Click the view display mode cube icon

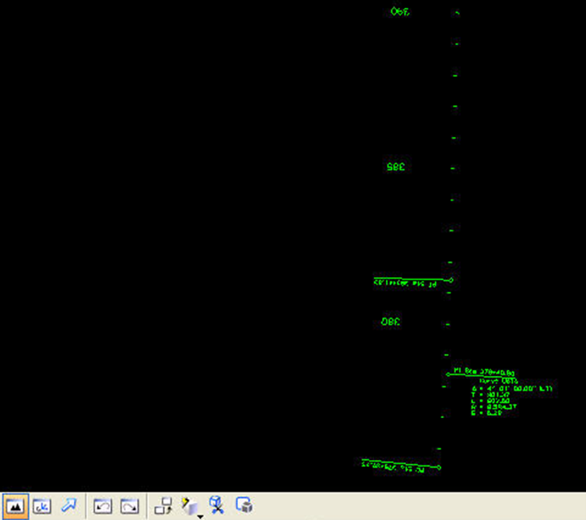tap(189, 506)
